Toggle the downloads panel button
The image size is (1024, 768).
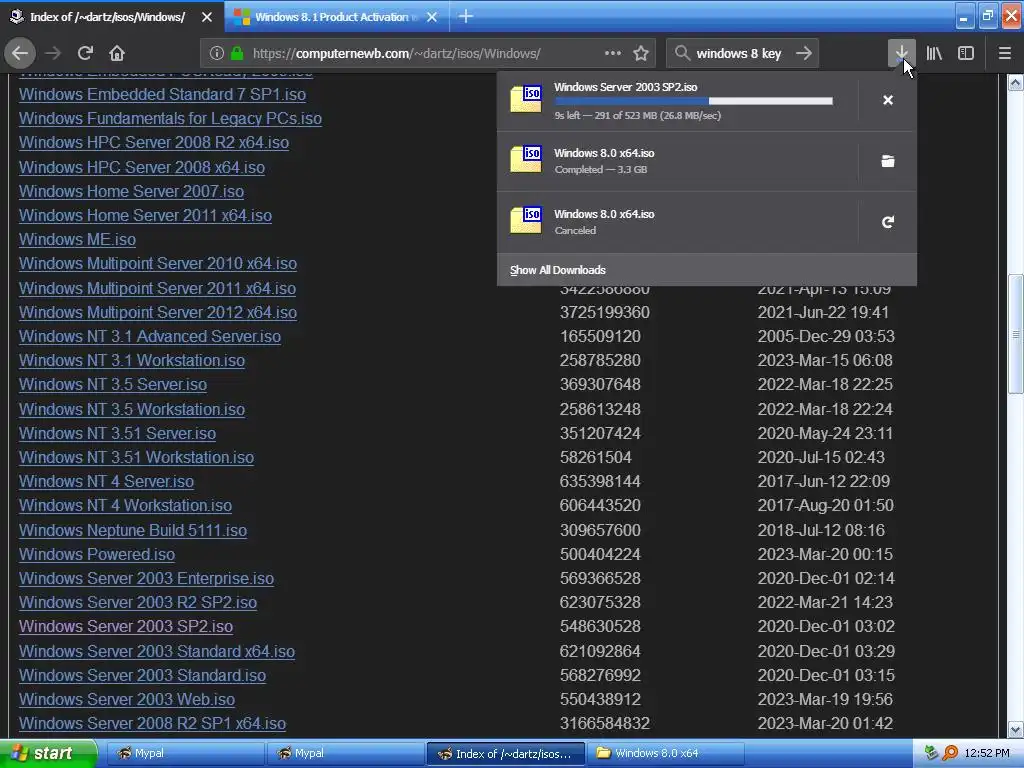coord(901,53)
